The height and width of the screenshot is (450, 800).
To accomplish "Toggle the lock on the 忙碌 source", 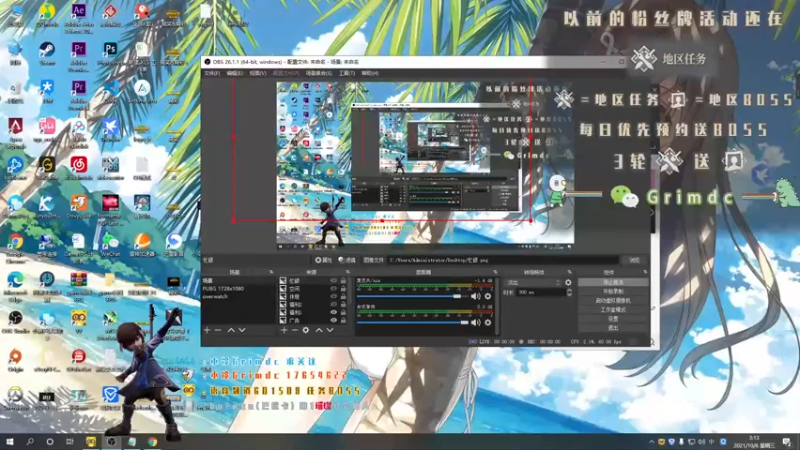I will pos(343,281).
